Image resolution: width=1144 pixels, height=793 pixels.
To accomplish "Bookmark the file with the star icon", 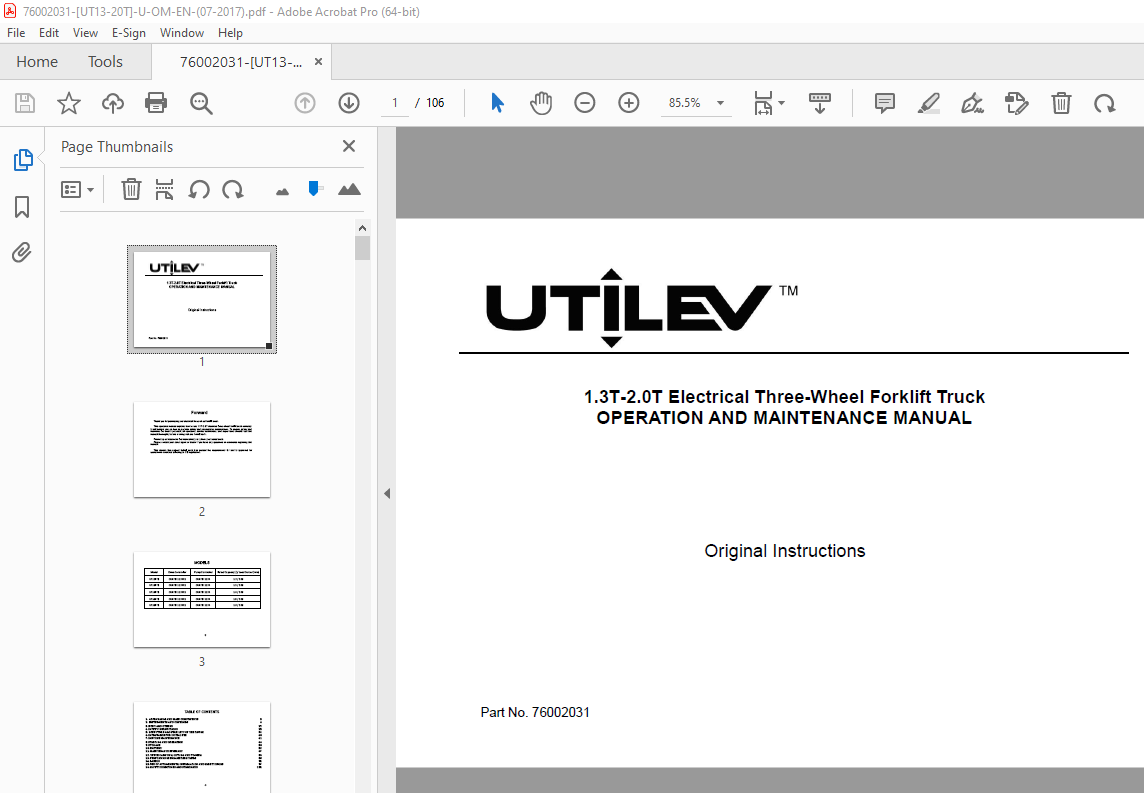I will coord(69,103).
